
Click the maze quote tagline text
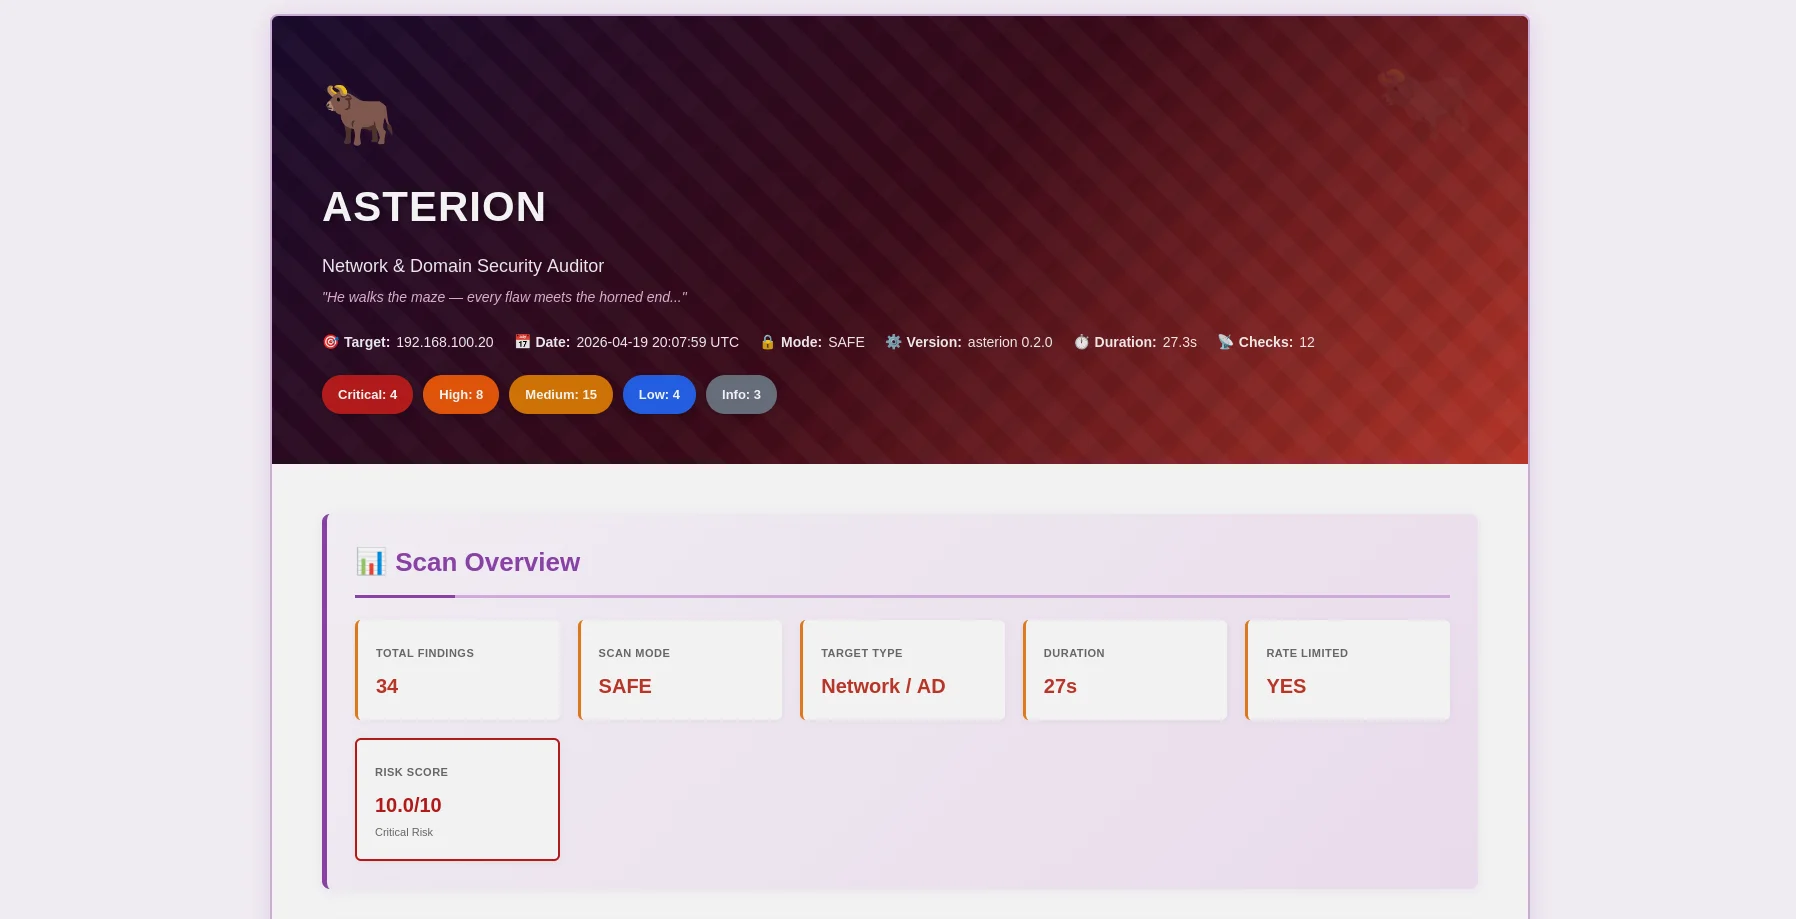click(504, 297)
